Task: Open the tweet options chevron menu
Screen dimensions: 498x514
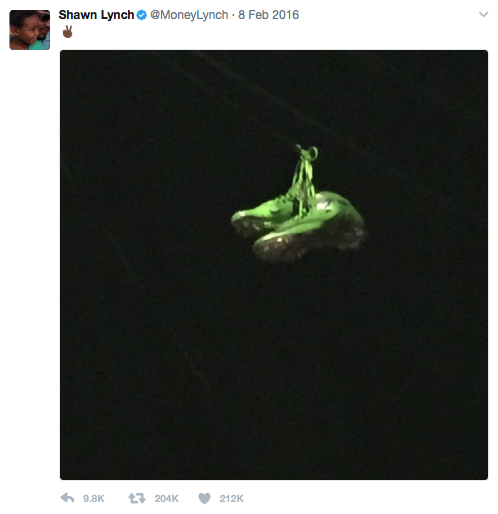Action: point(483,14)
